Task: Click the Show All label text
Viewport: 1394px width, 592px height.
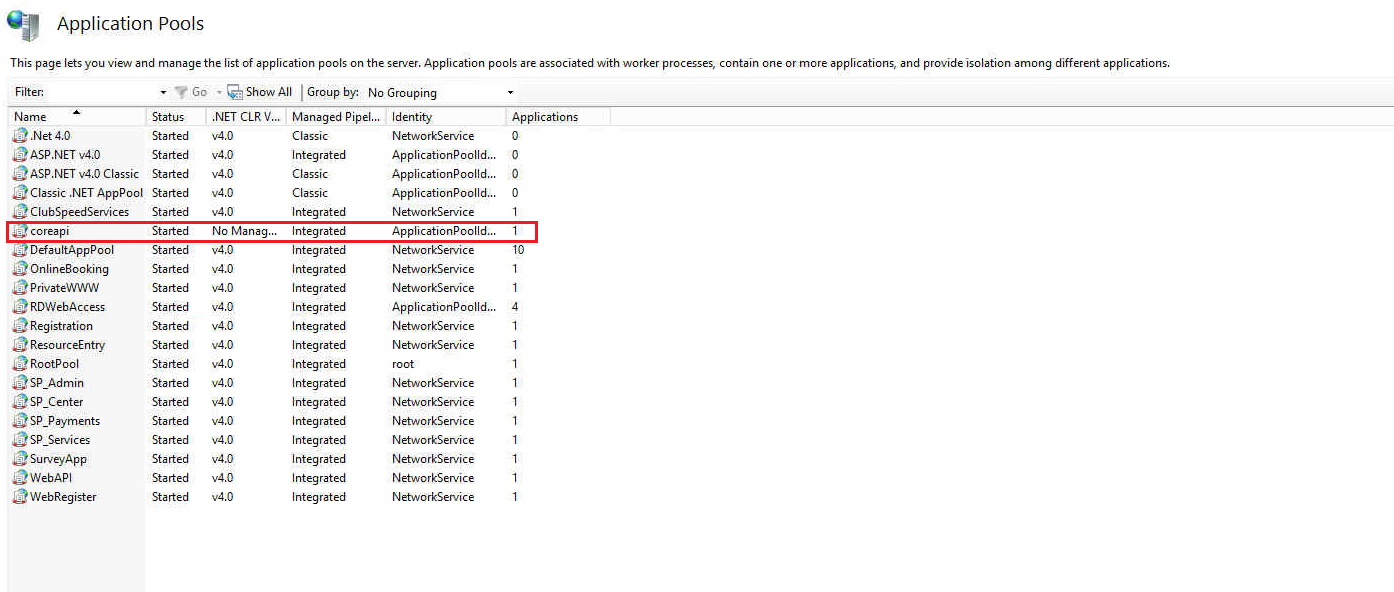Action: (269, 92)
